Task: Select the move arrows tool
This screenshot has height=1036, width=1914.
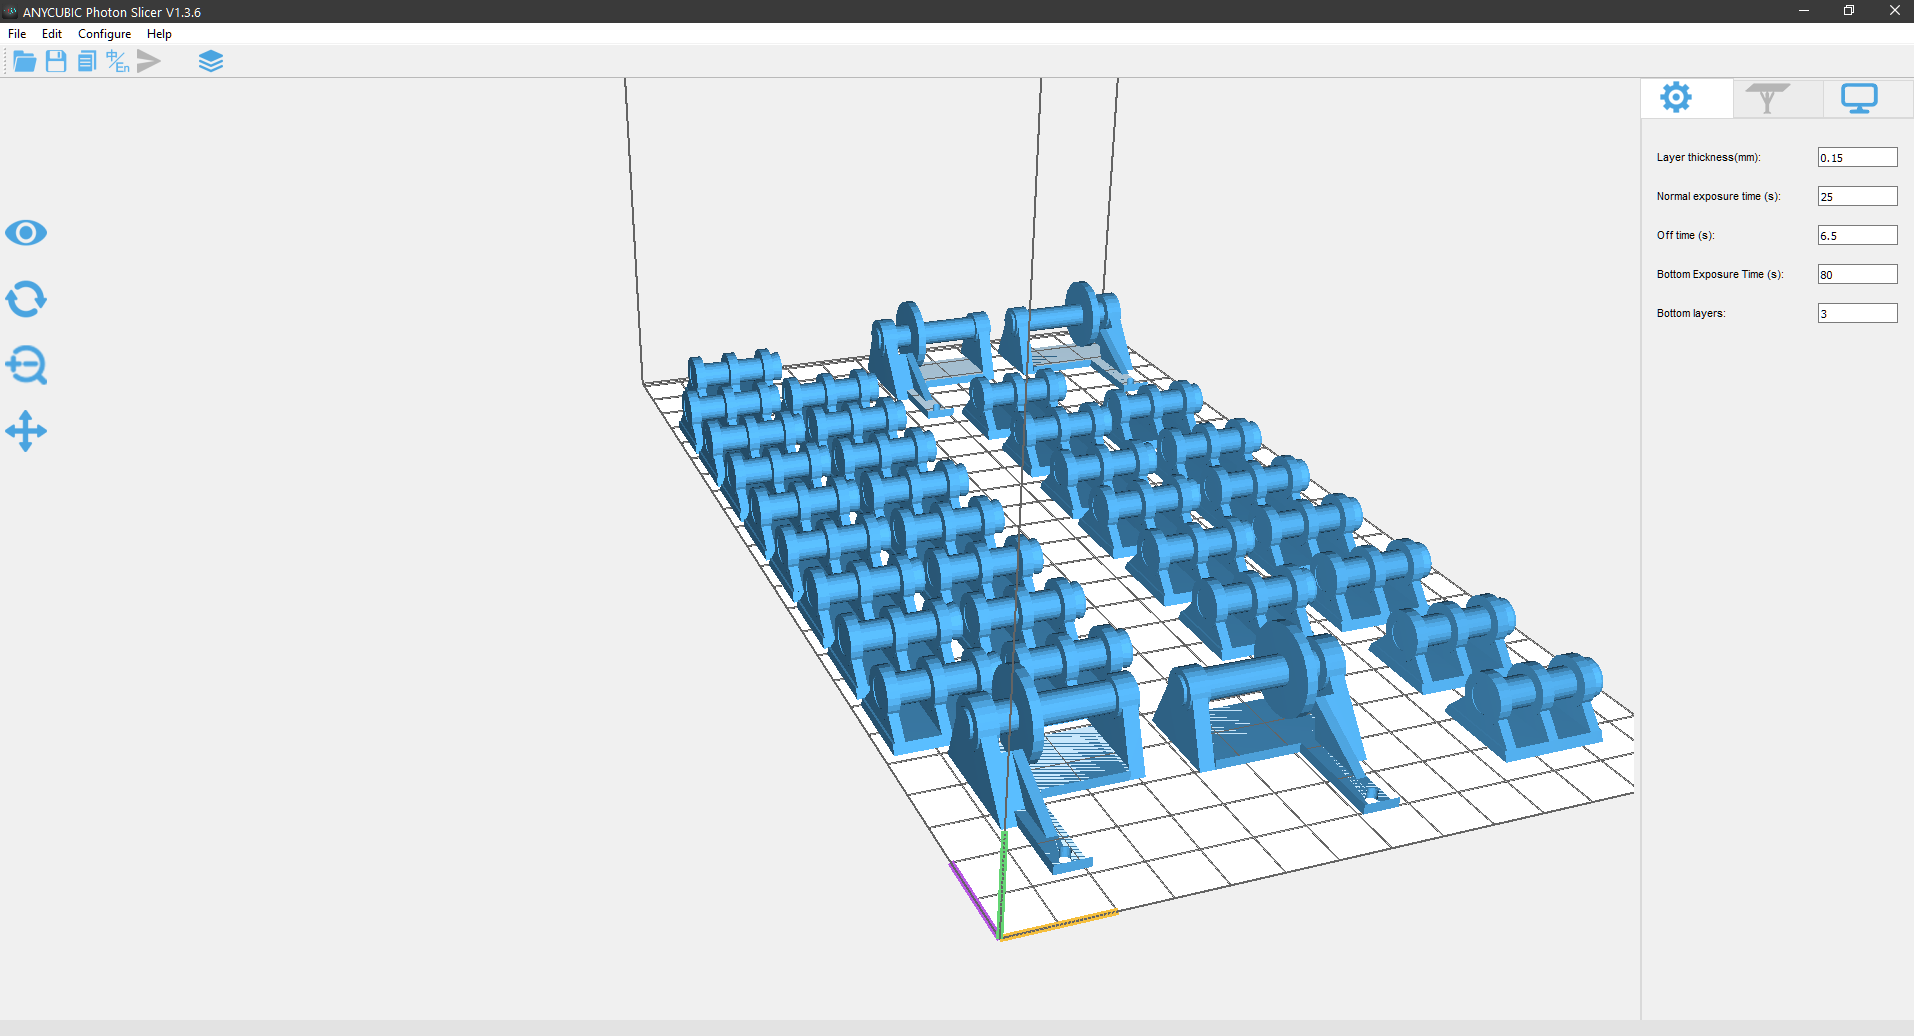Action: [x=26, y=431]
